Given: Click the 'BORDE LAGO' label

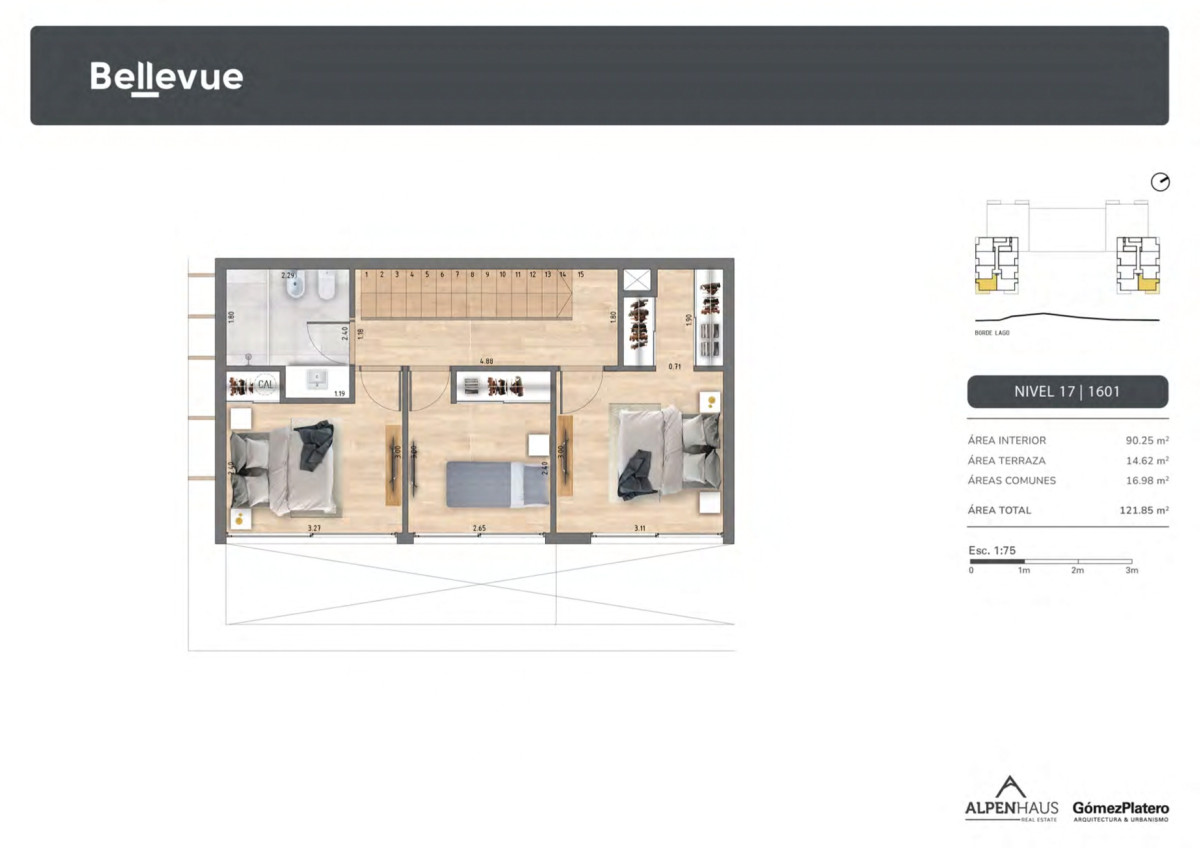Looking at the screenshot, I should [992, 332].
